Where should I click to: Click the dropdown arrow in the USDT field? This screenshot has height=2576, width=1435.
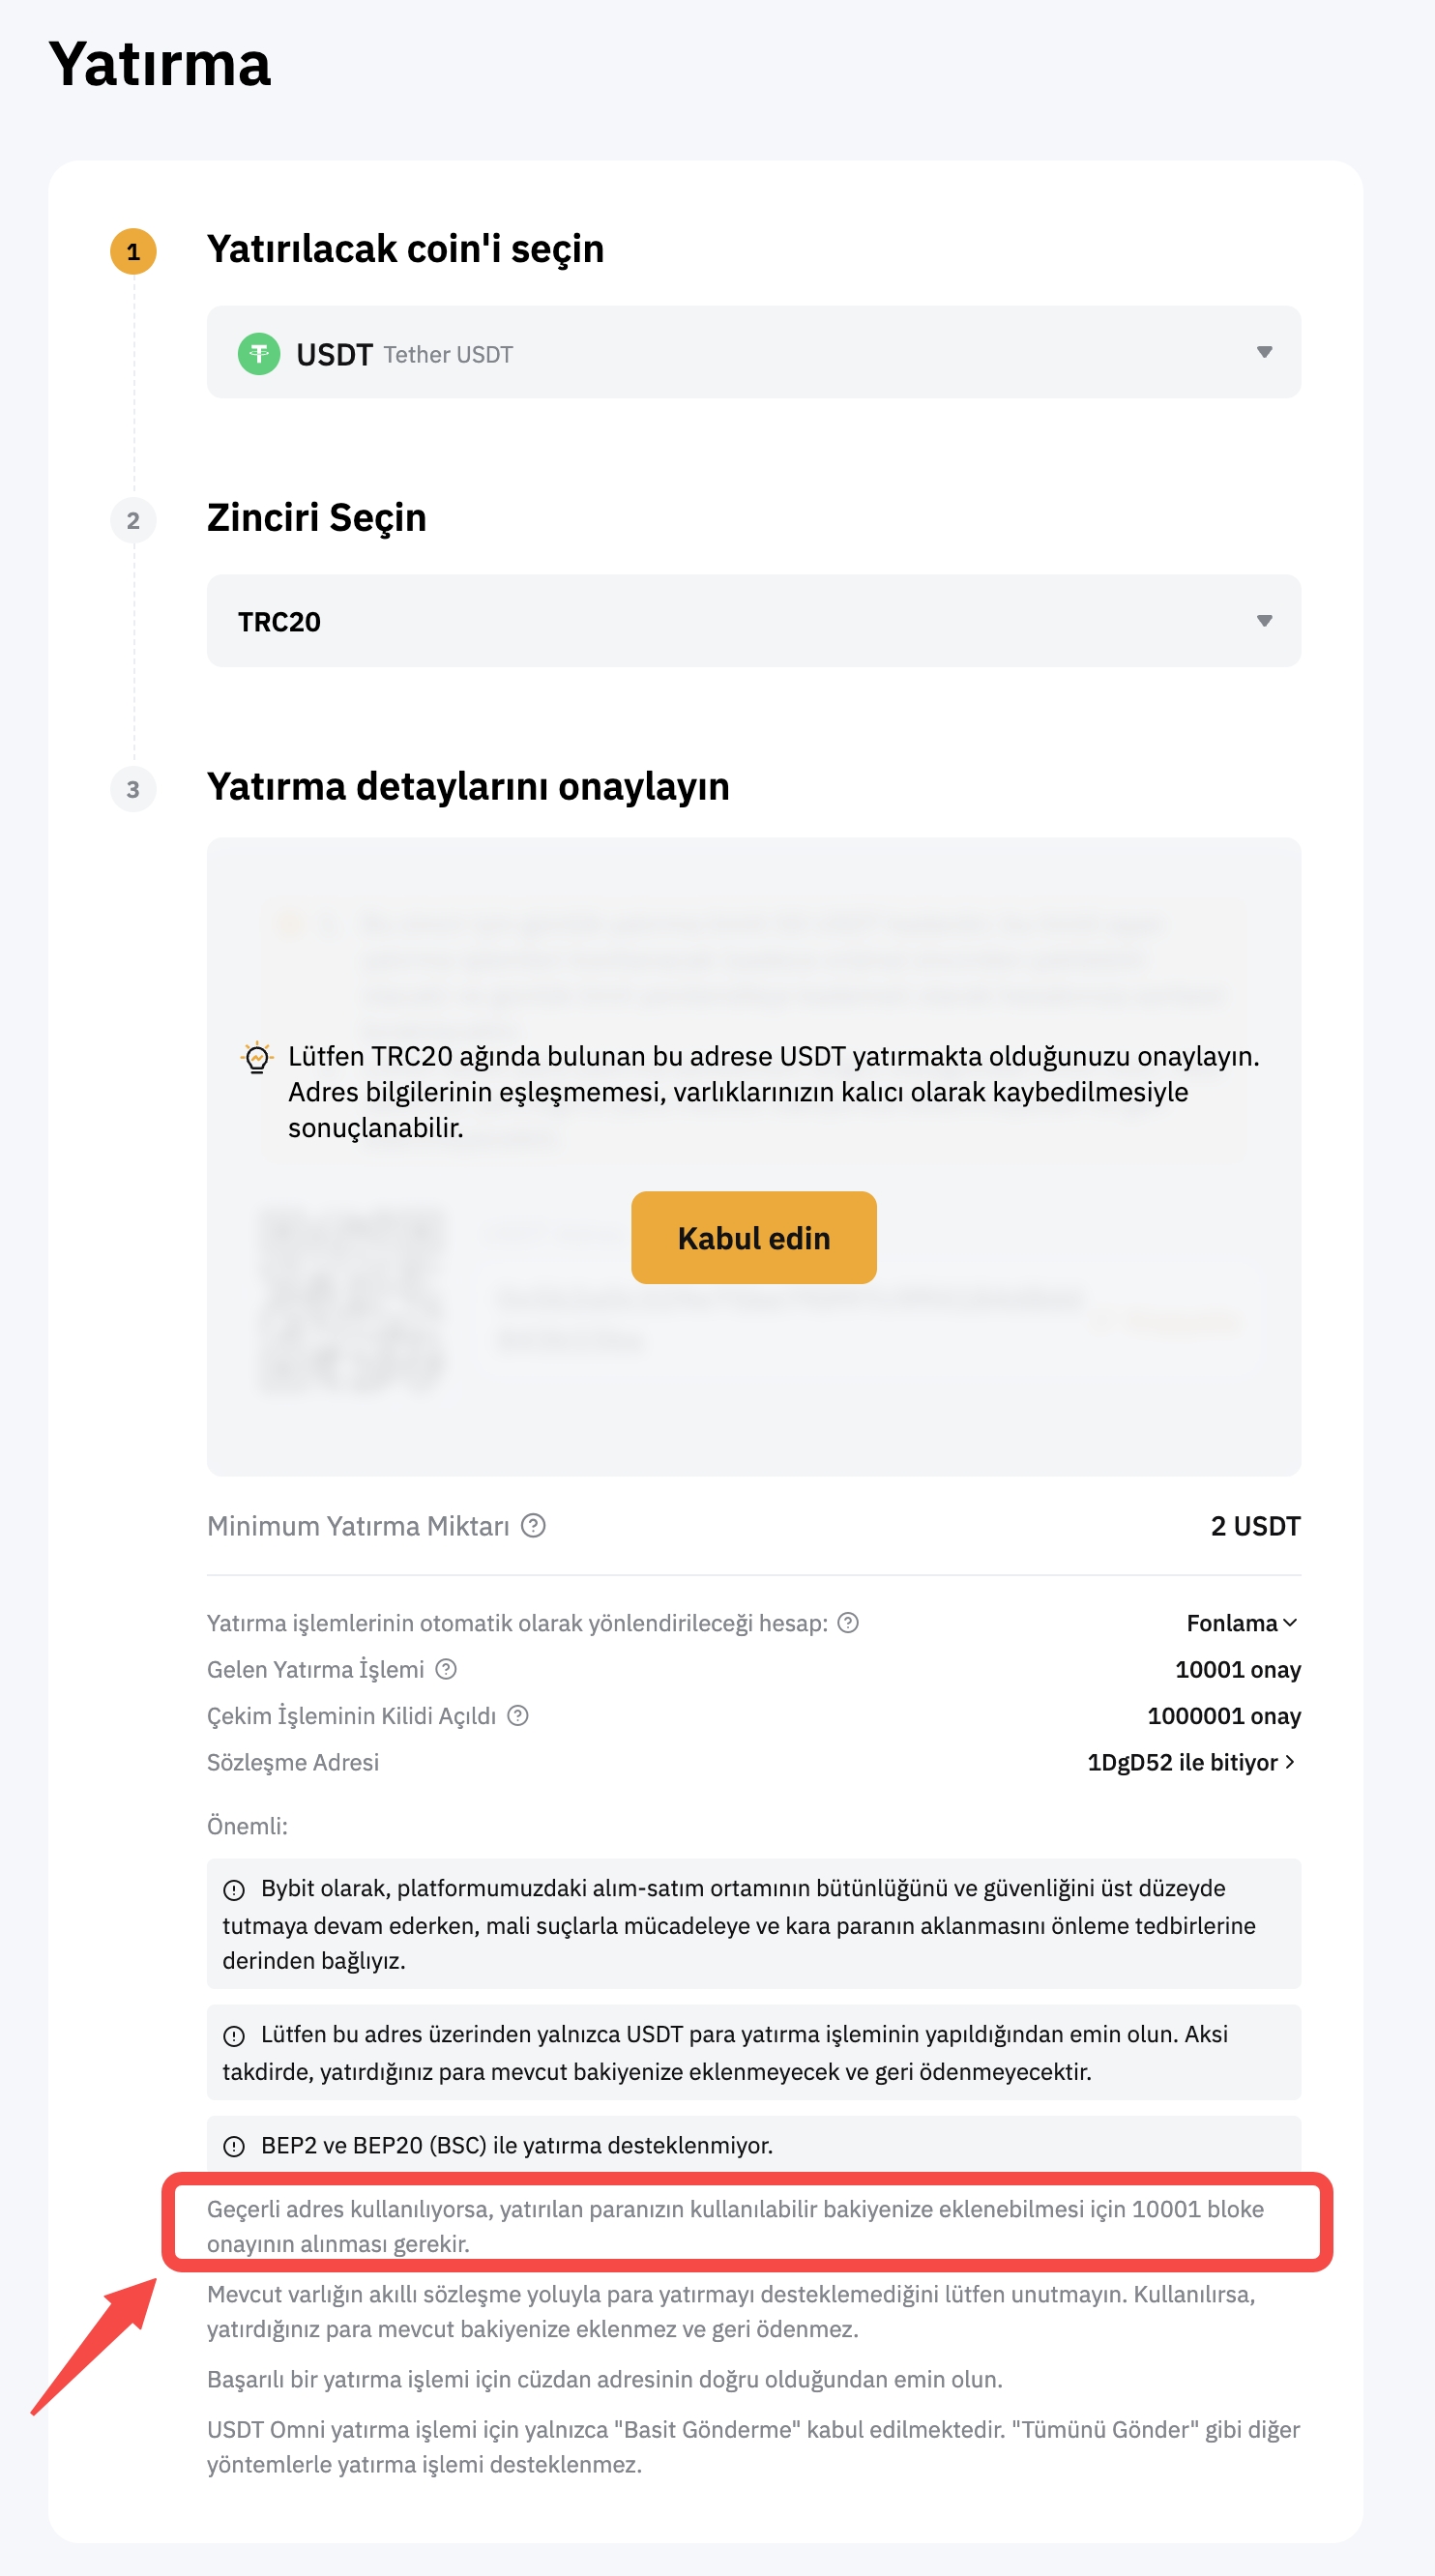[x=1264, y=352]
